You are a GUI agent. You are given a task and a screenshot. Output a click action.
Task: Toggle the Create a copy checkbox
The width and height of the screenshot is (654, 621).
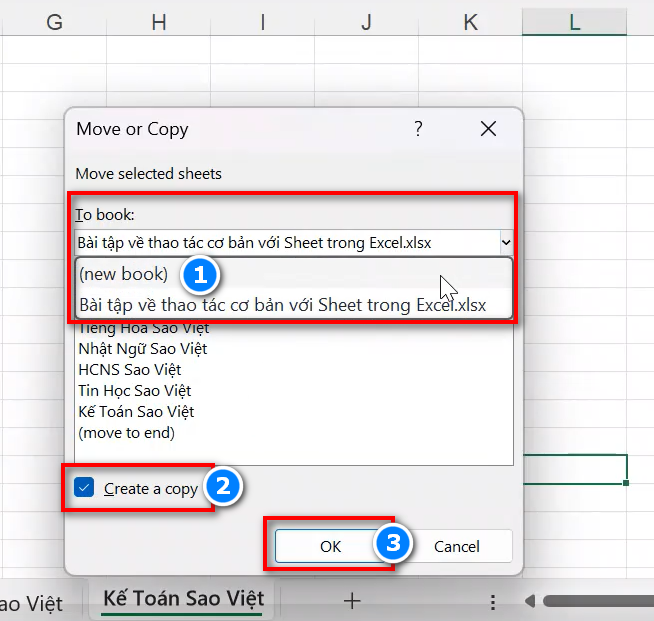pyautogui.click(x=85, y=488)
